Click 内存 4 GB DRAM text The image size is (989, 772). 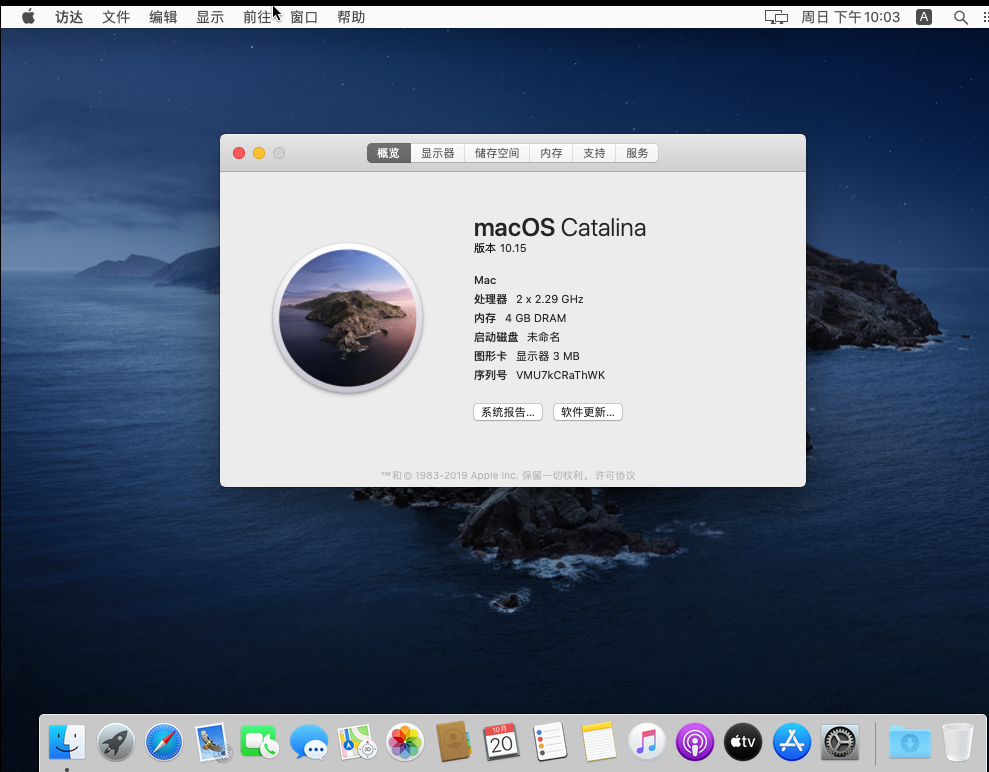click(520, 319)
